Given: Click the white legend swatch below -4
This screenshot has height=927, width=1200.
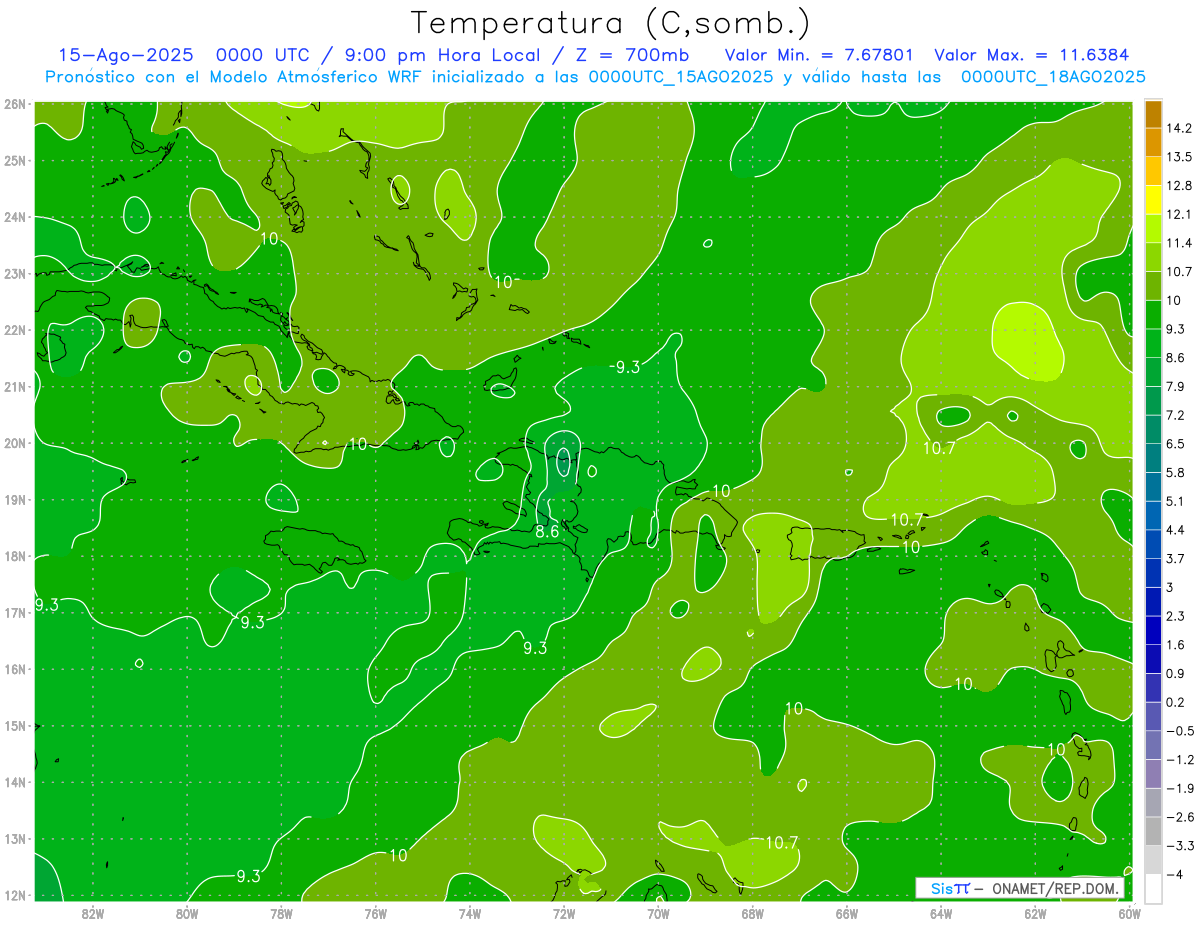Looking at the screenshot, I should 1154,888.
